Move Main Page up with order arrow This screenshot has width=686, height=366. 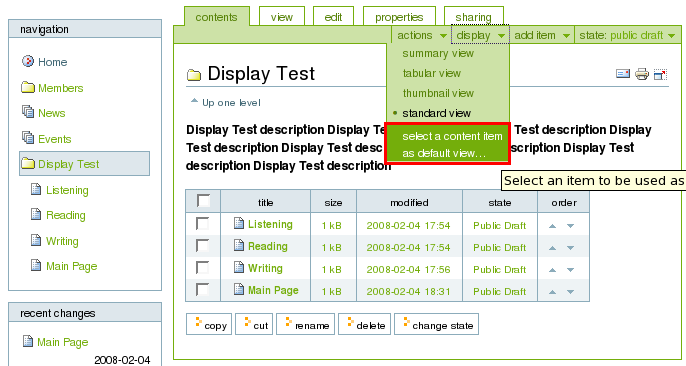click(553, 292)
